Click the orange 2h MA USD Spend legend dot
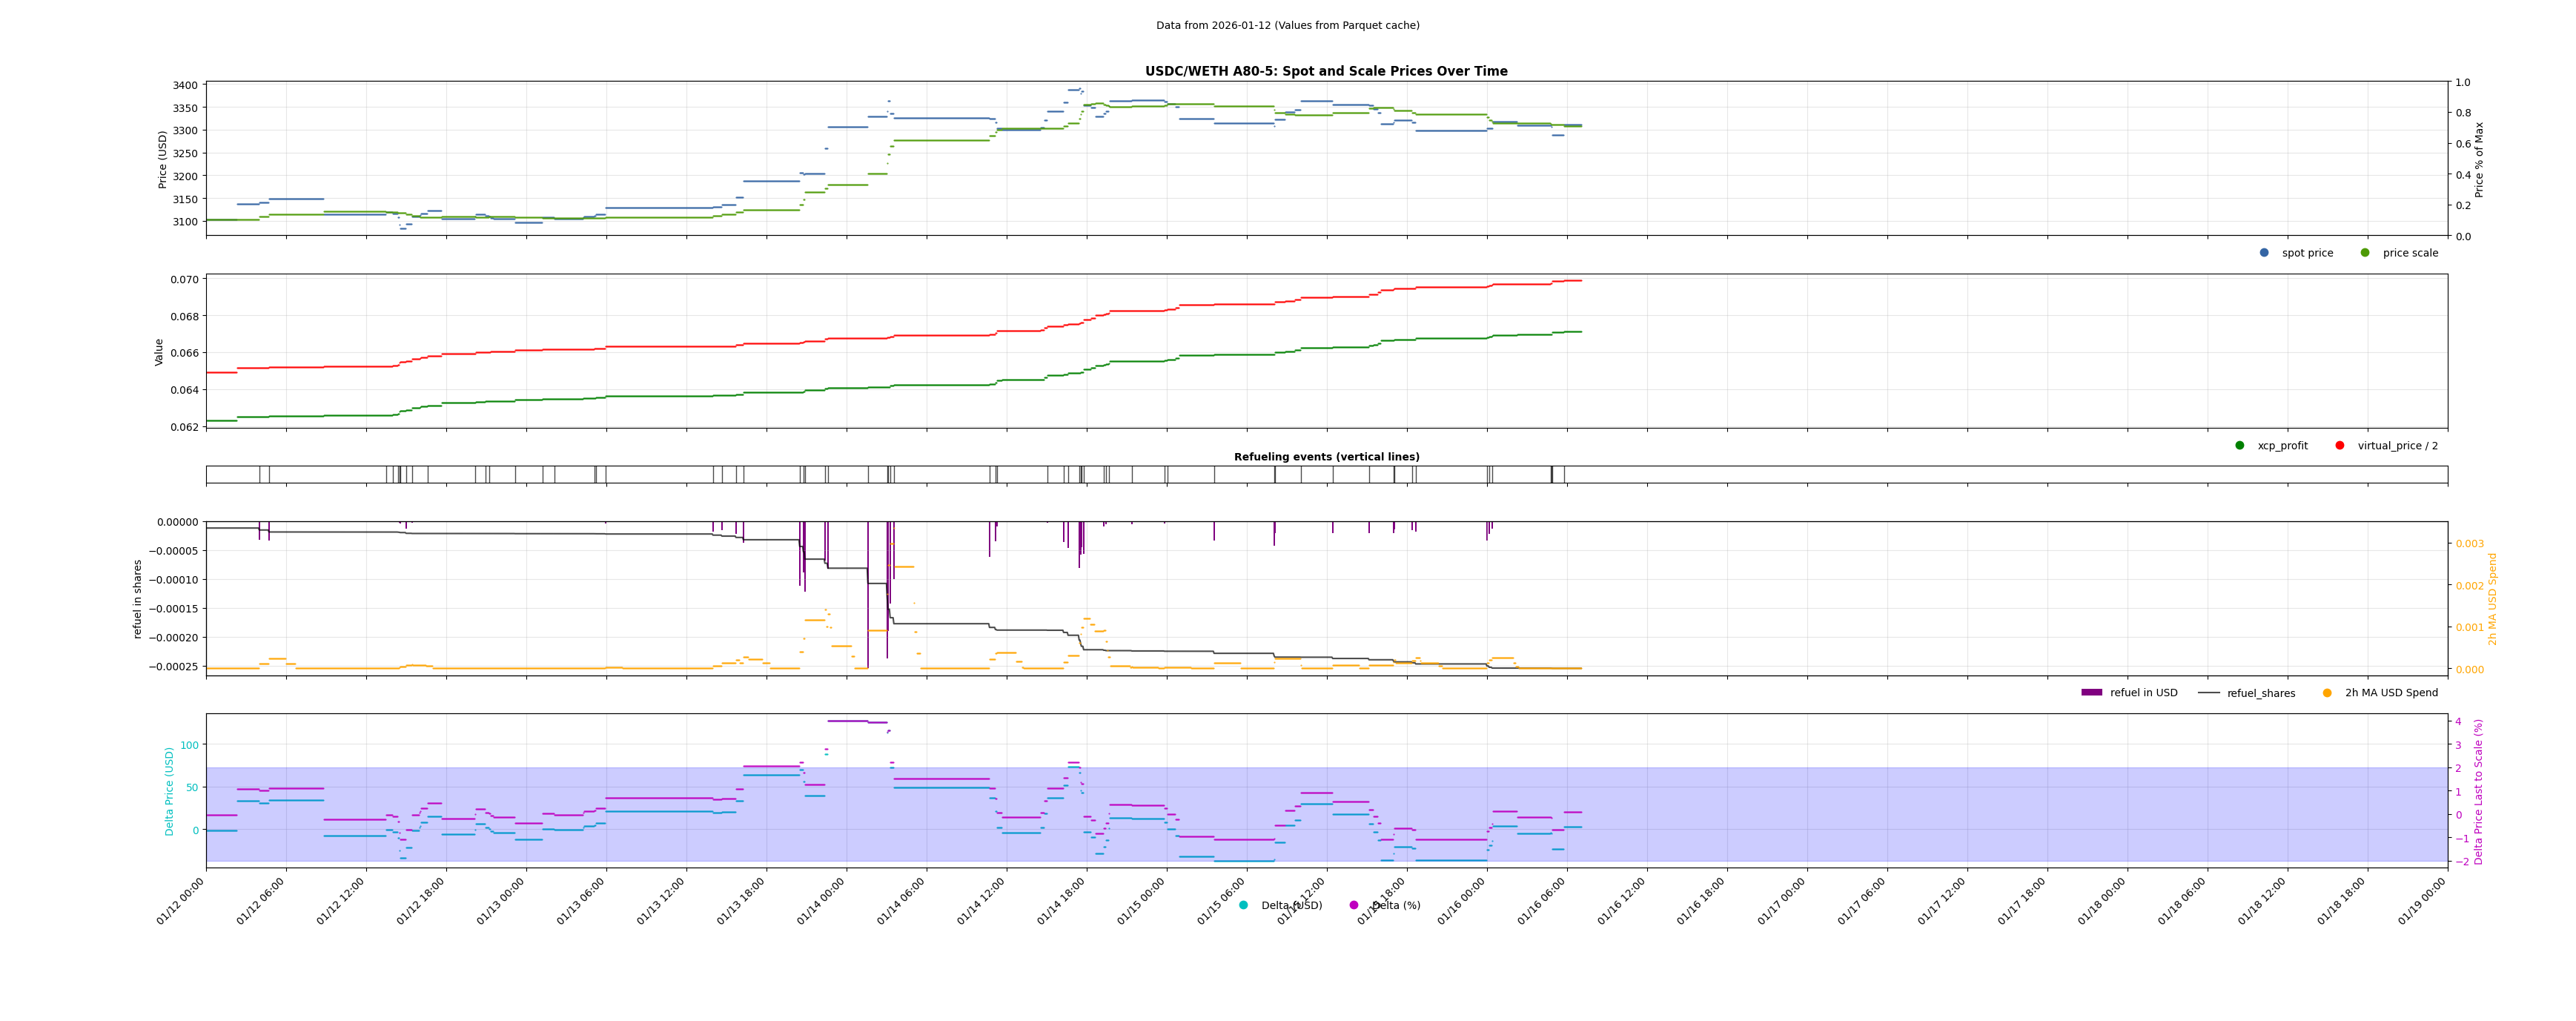The image size is (2576, 1021). (2327, 693)
